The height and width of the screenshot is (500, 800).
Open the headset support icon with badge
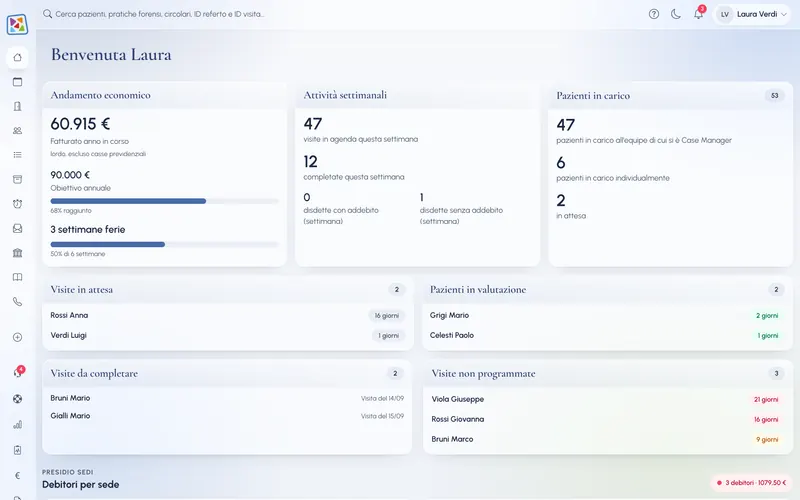tap(17, 373)
